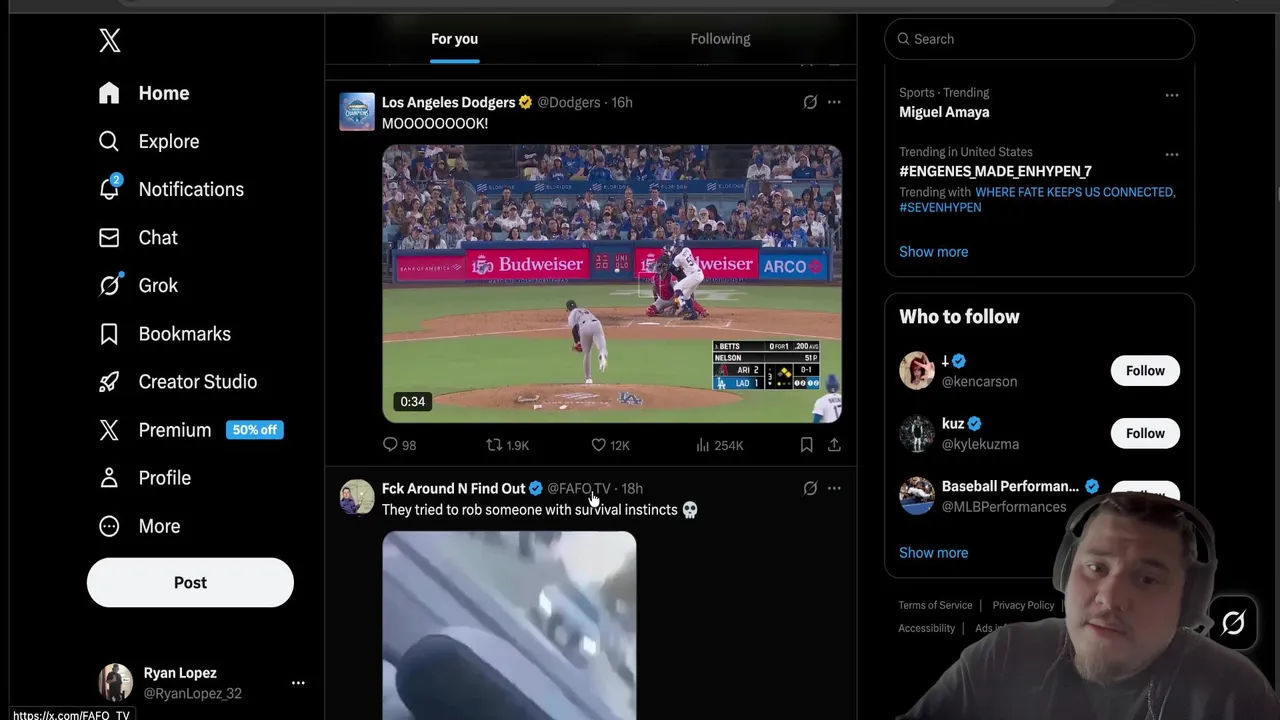Open Grok in the sidebar
The image size is (1280, 720).
click(138, 285)
